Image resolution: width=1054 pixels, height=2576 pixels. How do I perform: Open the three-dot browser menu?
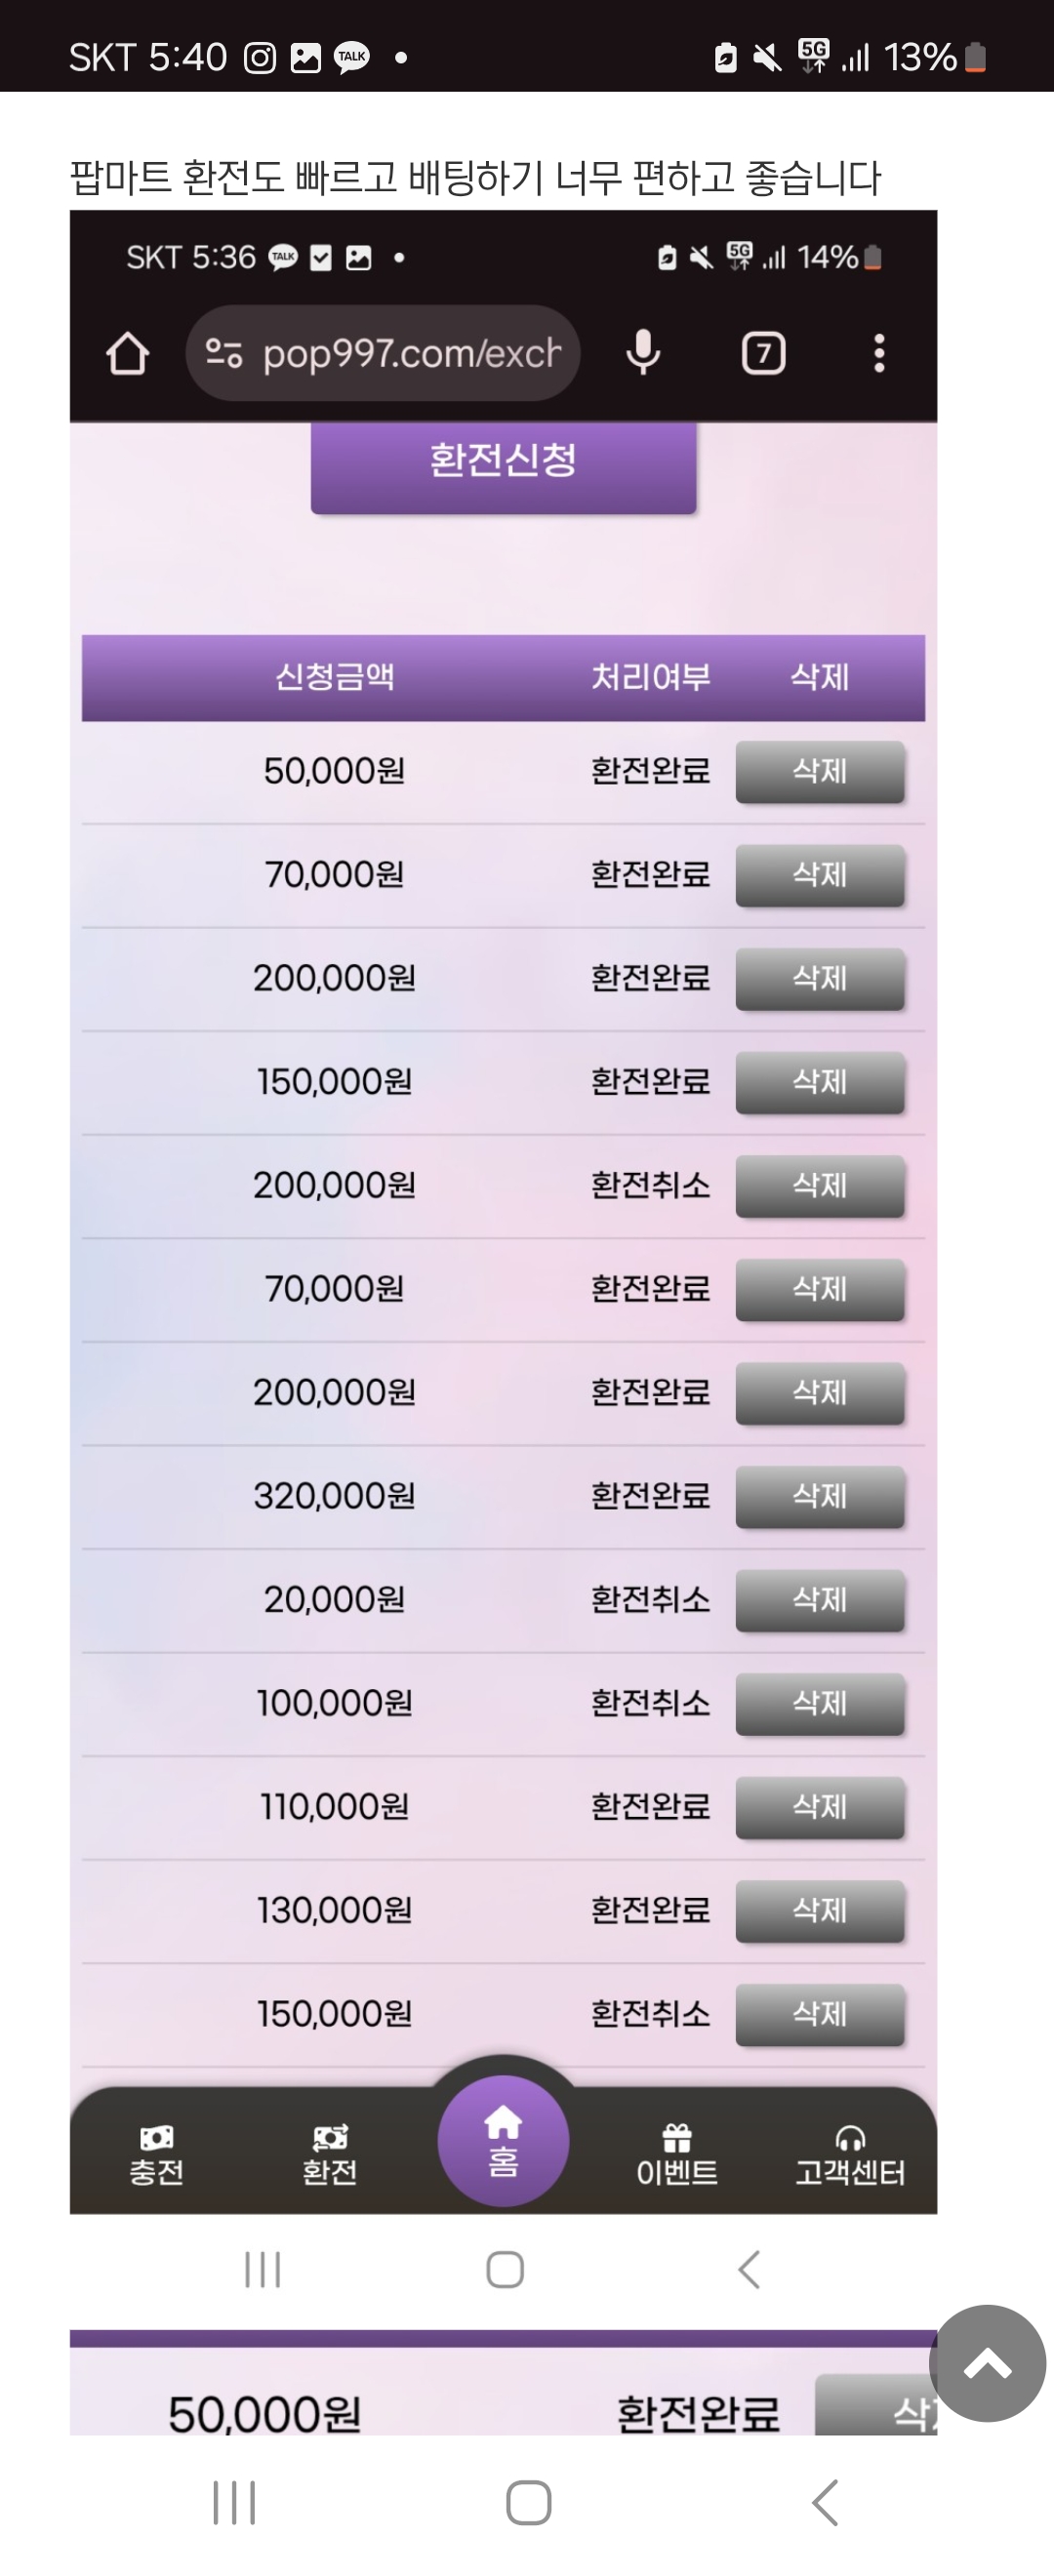point(879,353)
